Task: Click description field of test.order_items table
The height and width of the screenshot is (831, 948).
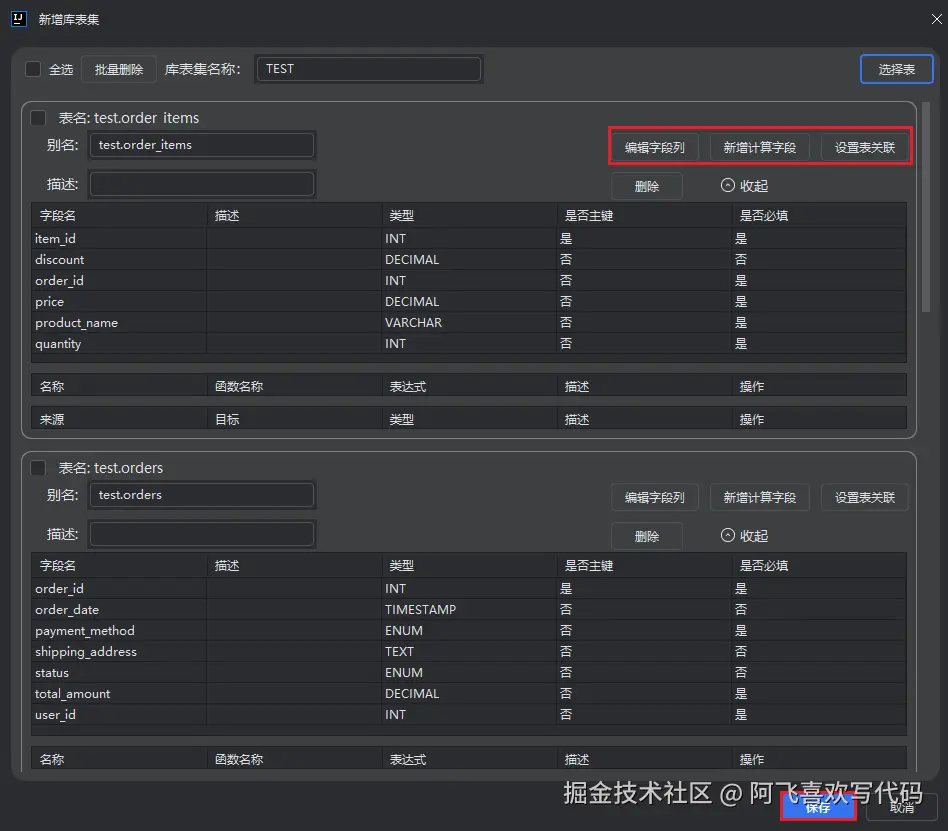Action: coord(202,184)
